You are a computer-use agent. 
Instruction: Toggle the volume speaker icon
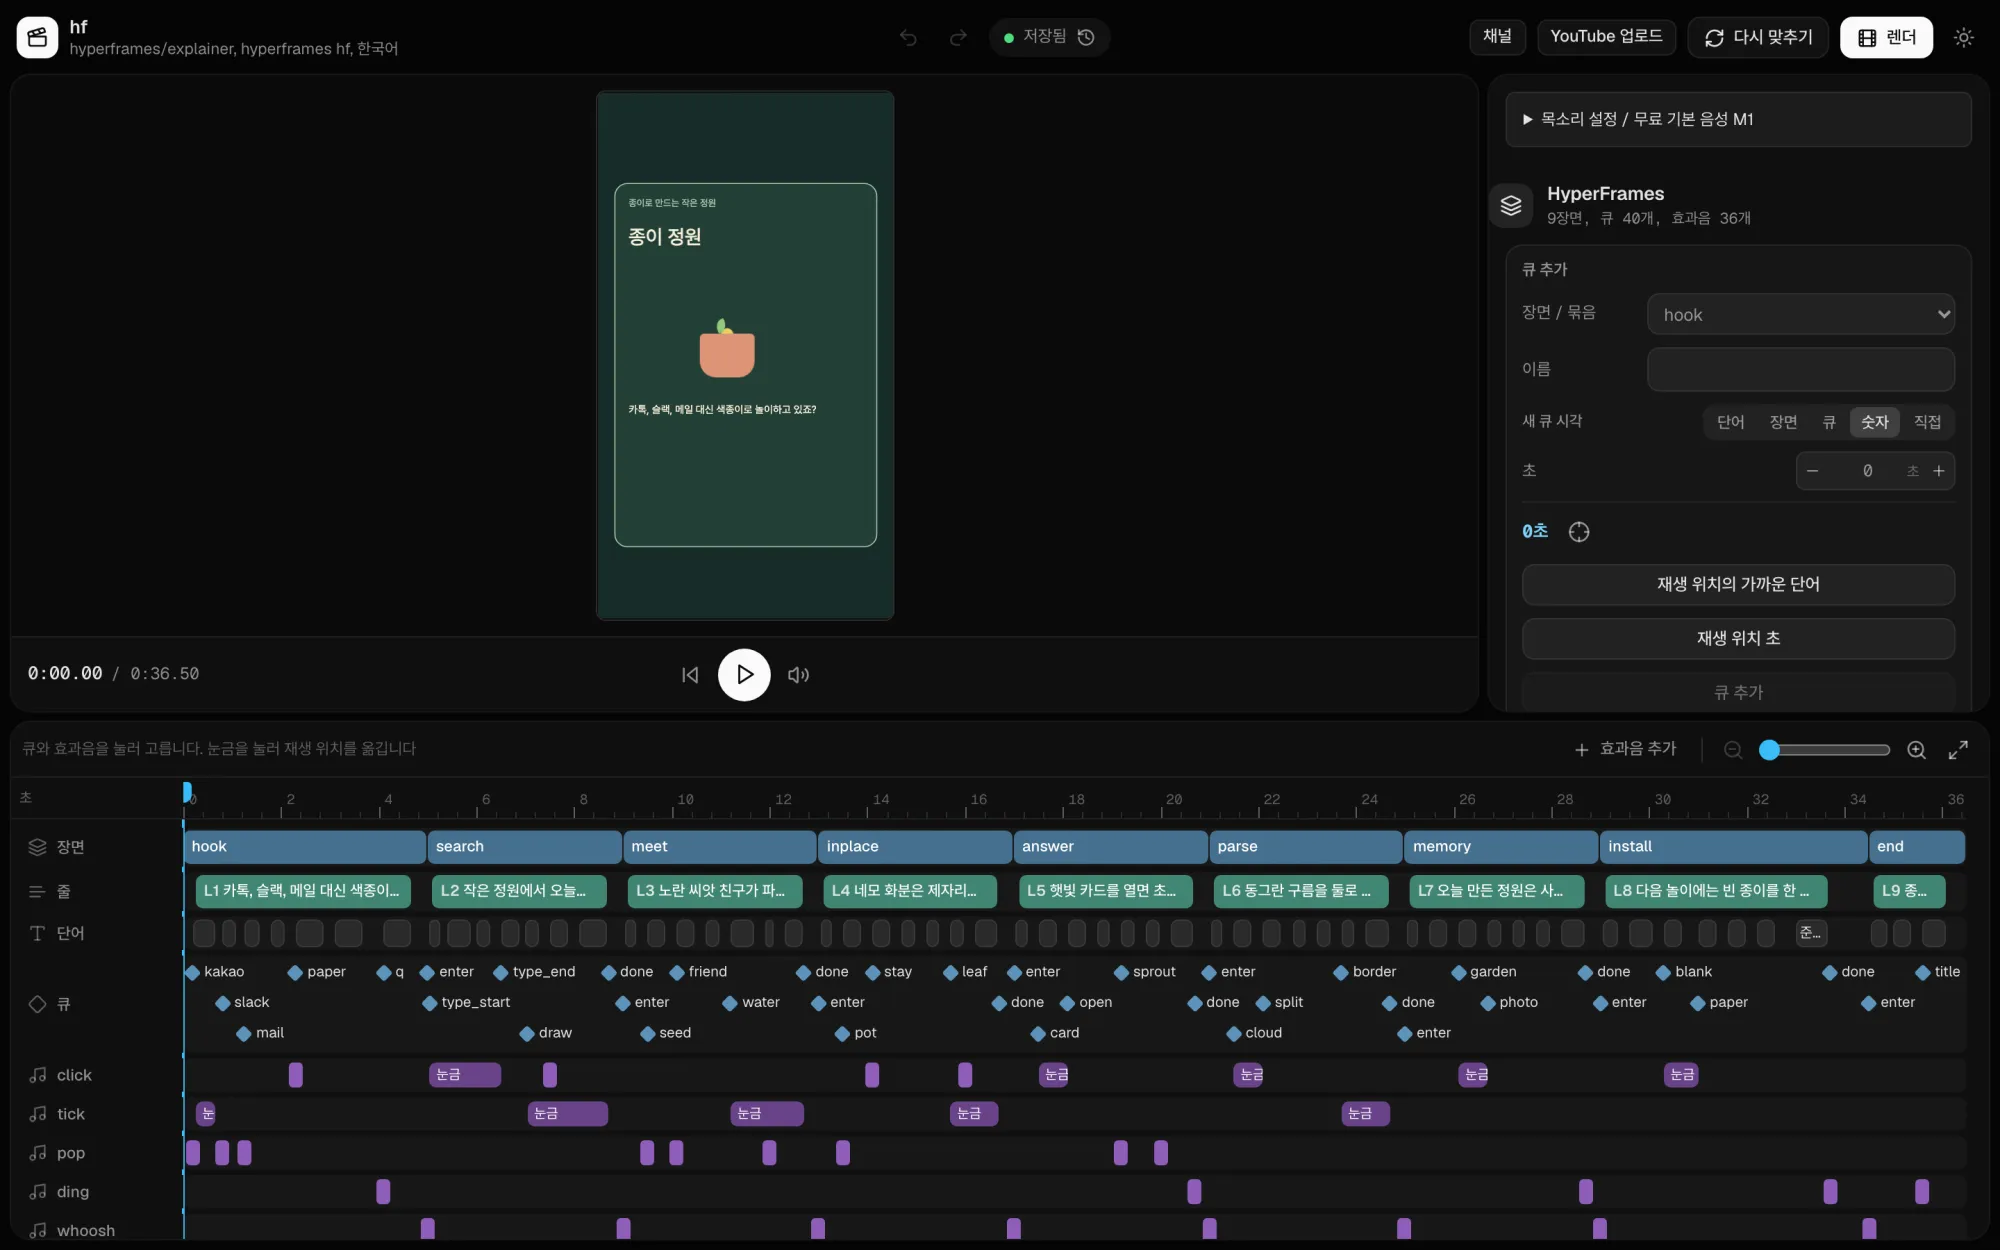click(x=798, y=675)
